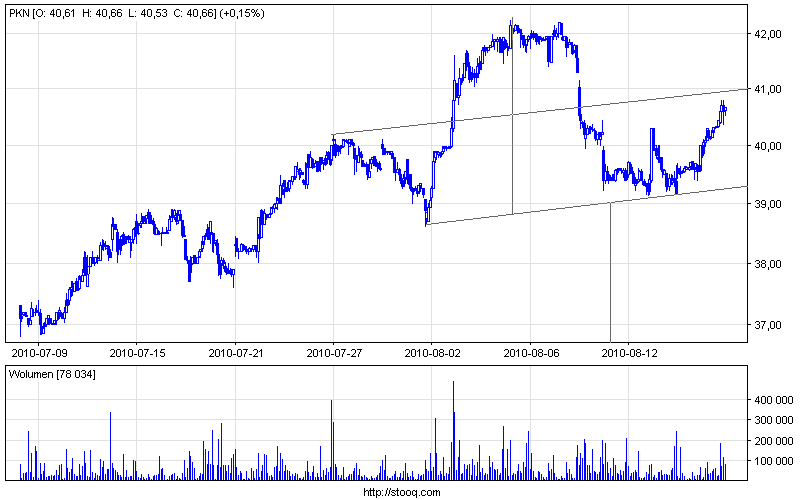The image size is (800, 500).
Task: Click the http://stooq.com link
Action: (402, 492)
